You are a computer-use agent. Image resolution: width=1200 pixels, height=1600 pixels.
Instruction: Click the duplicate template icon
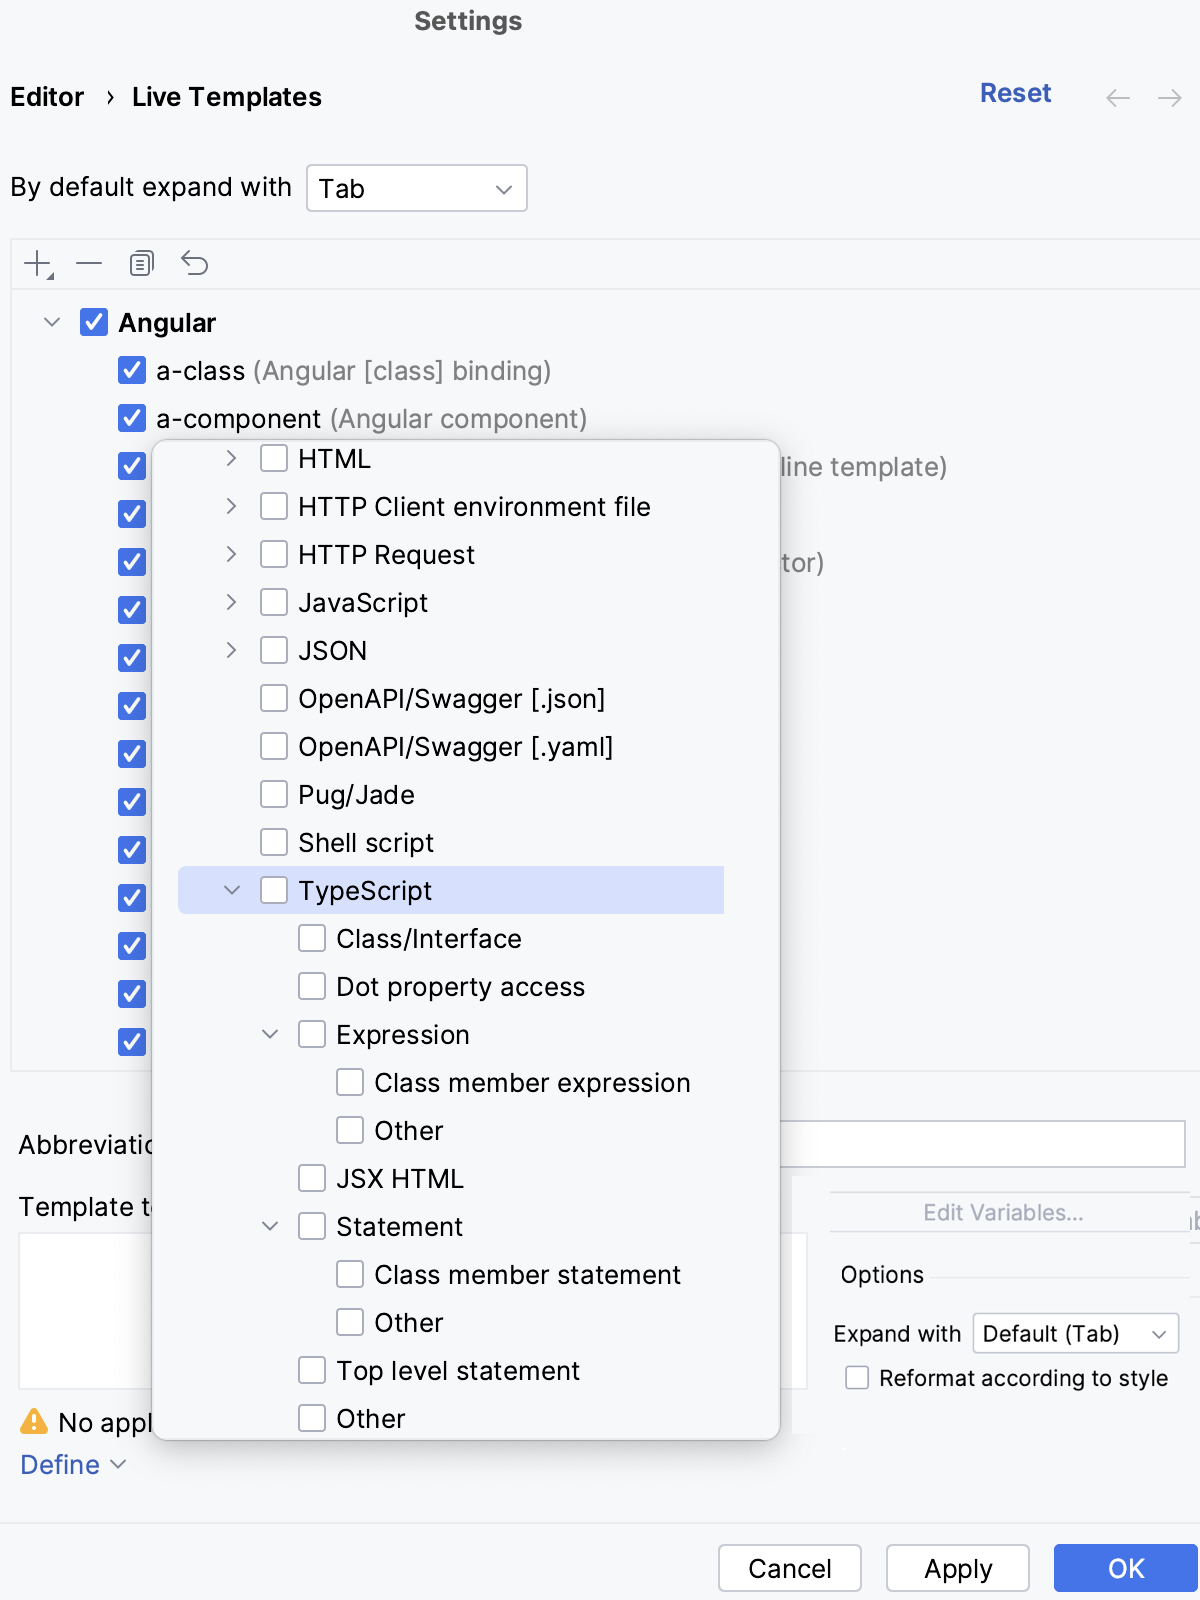(142, 264)
